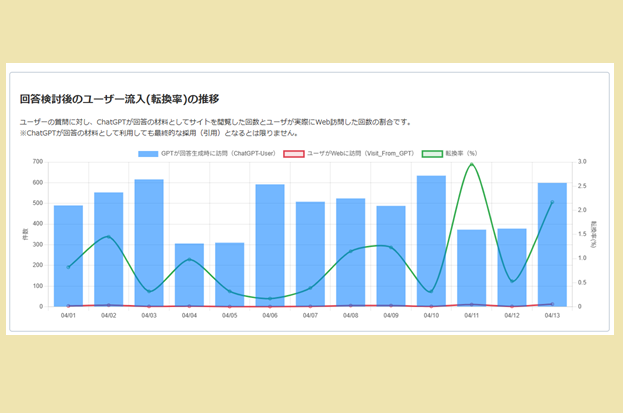Click the 04/08 x-axis date label
This screenshot has height=413, width=623.
tap(350, 316)
